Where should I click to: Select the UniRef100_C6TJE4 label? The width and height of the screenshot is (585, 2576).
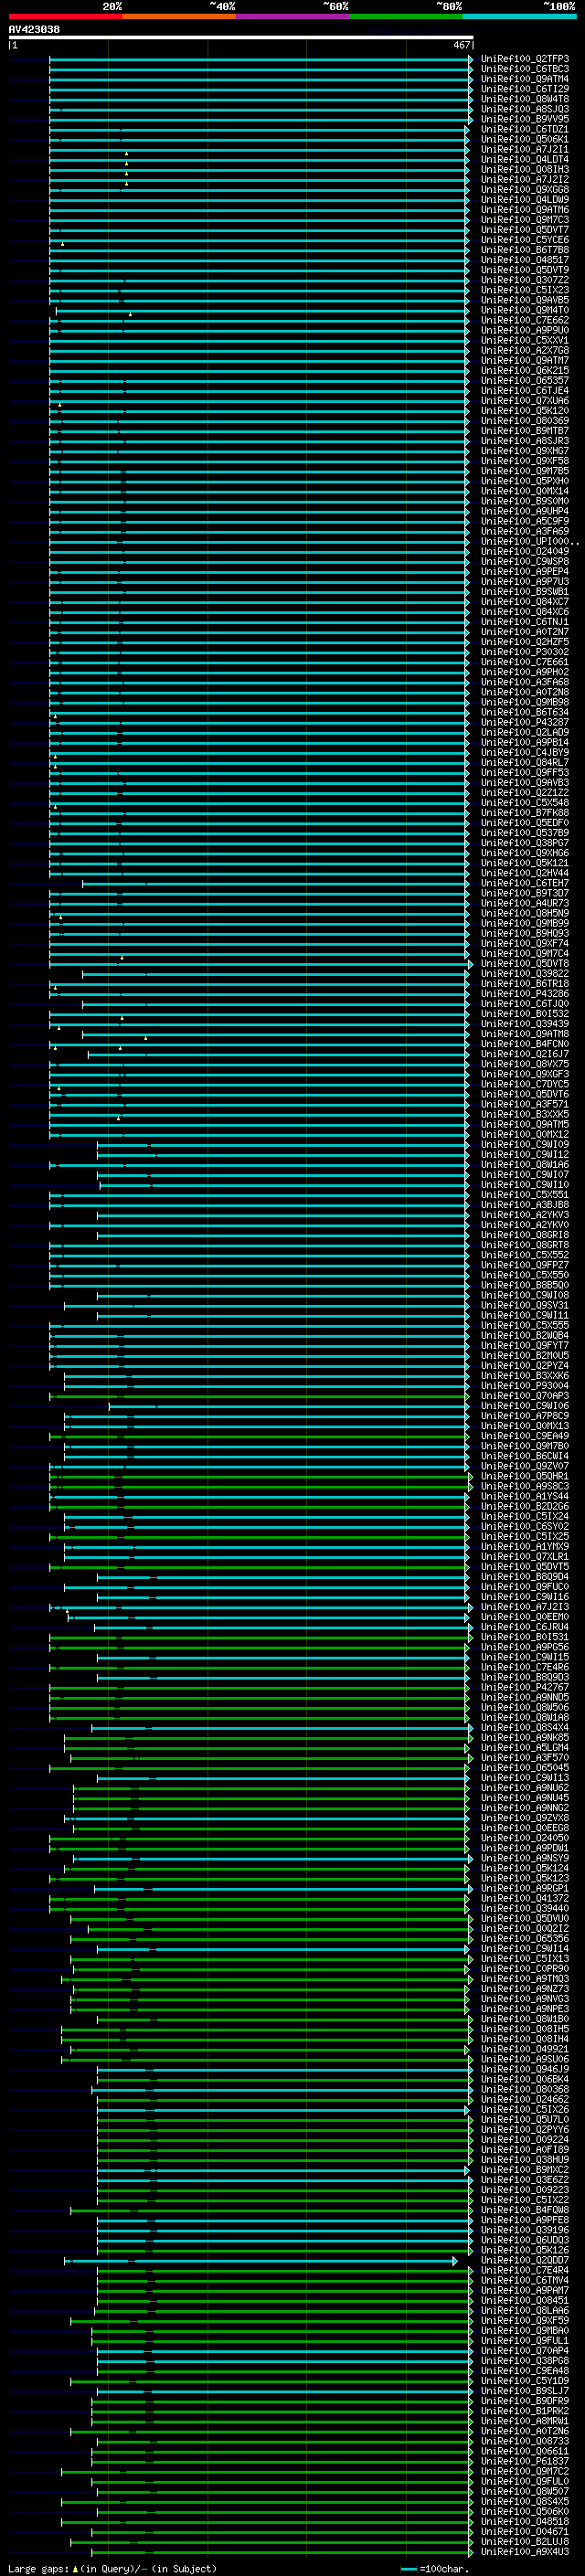coord(525,390)
